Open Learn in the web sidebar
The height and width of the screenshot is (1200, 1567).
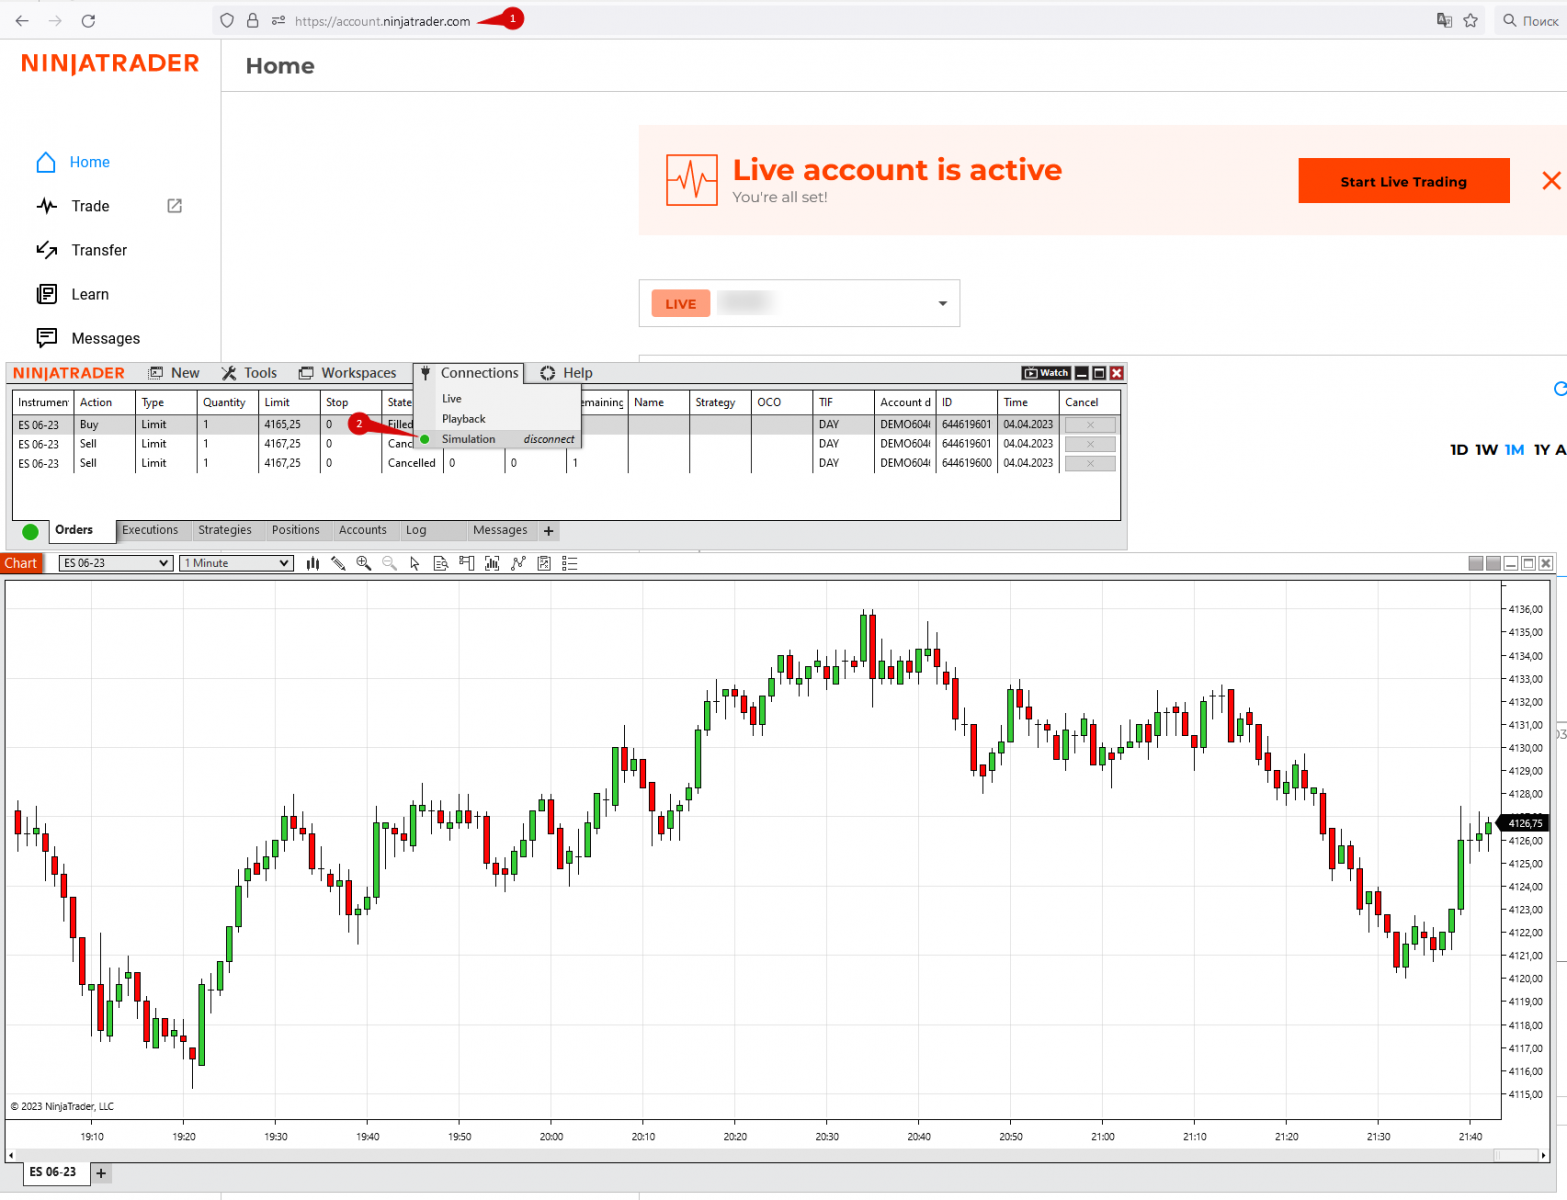point(73,294)
